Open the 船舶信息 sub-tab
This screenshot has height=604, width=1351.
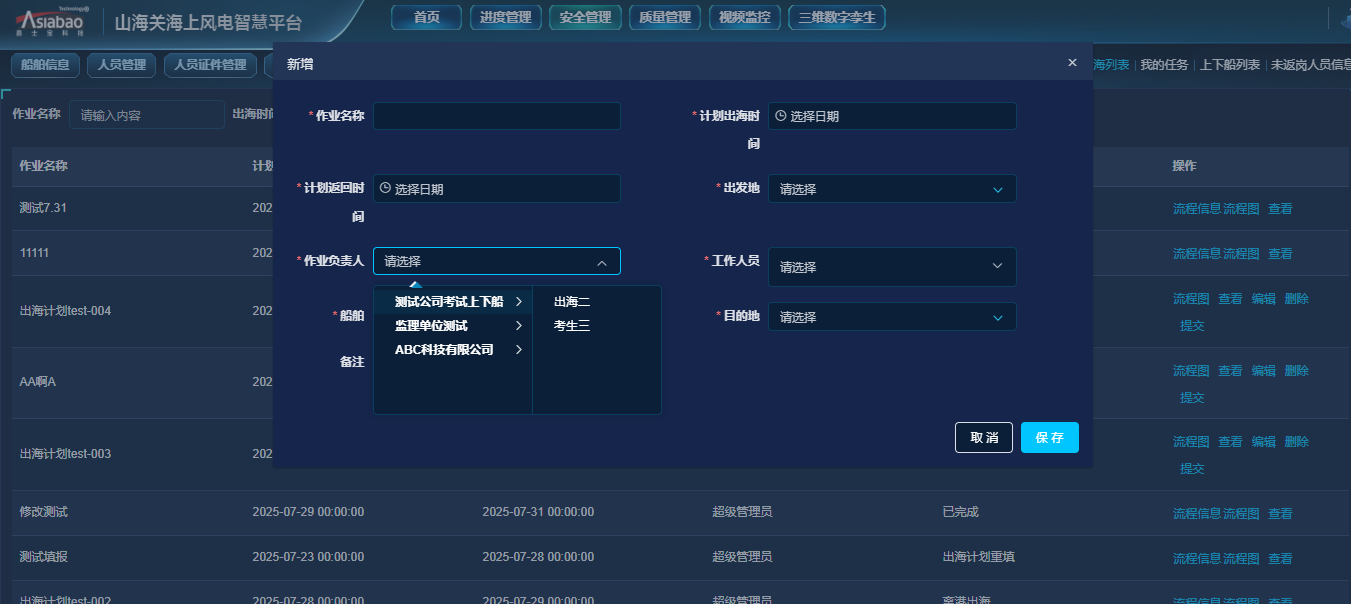[x=45, y=65]
